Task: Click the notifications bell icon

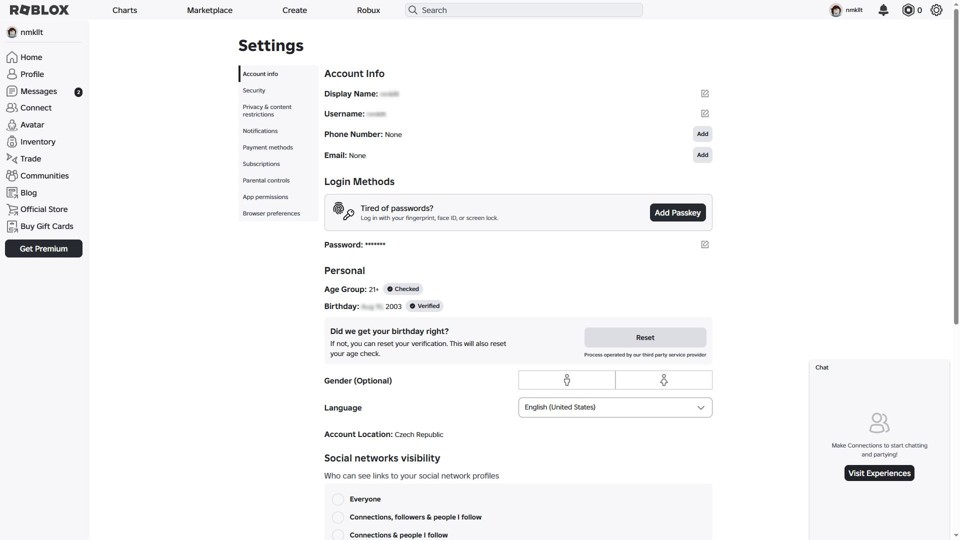Action: click(x=883, y=10)
